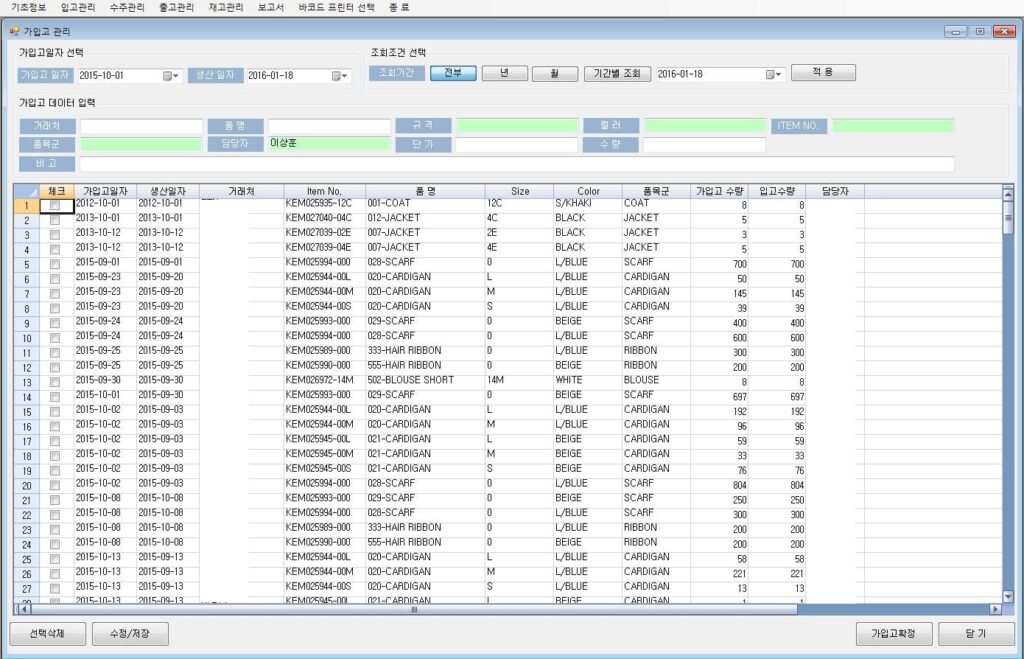Image resolution: width=1024 pixels, height=659 pixels.
Task: Click the horizontal scrollbar thumb under the grid
Action: click(413, 609)
